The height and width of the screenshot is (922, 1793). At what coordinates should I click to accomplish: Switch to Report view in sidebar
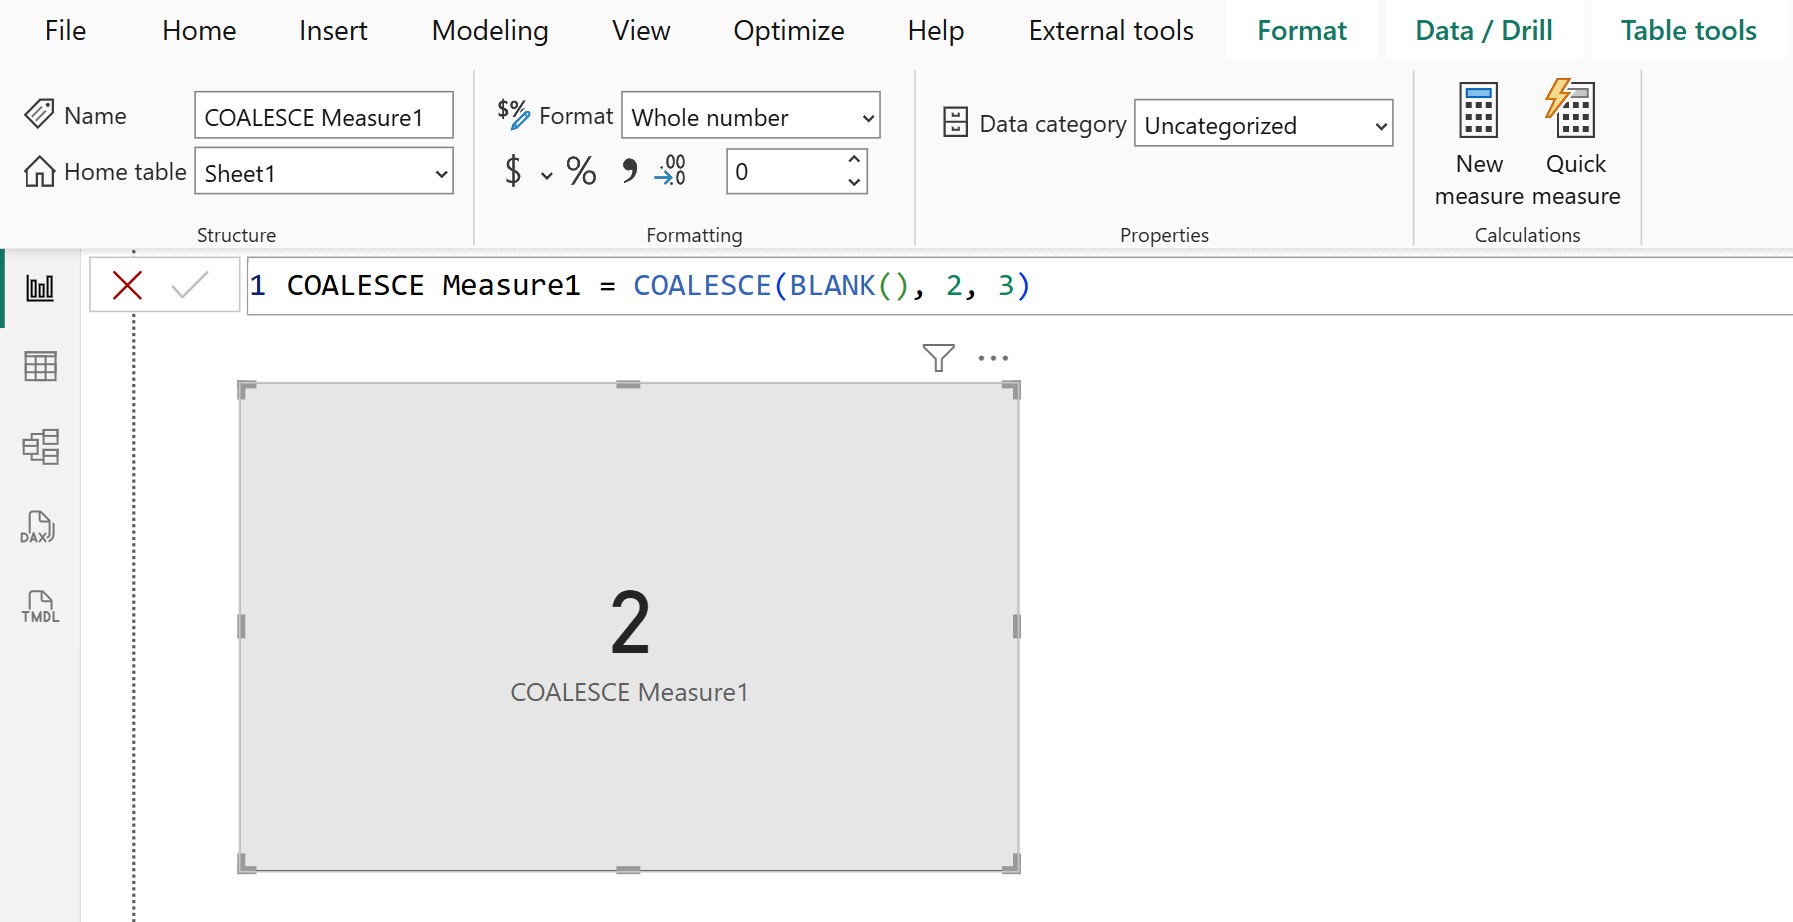point(40,287)
